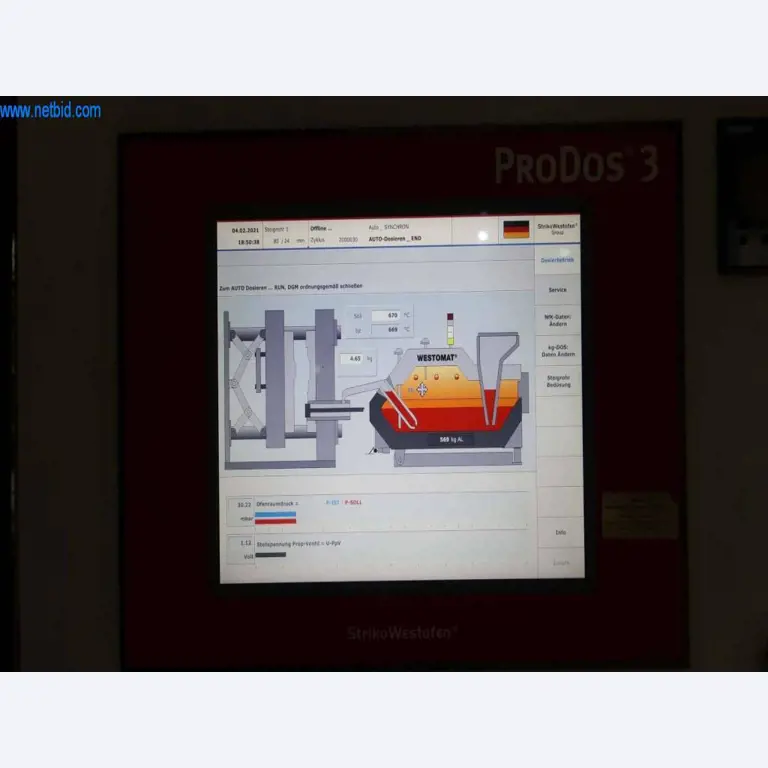Open Steigrohr Bedienung panel

(558, 381)
